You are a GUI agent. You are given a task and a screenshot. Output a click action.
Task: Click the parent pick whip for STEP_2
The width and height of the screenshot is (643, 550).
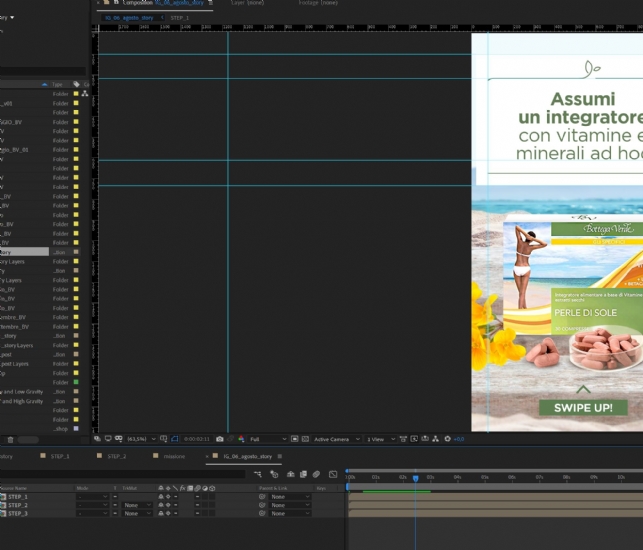point(262,505)
